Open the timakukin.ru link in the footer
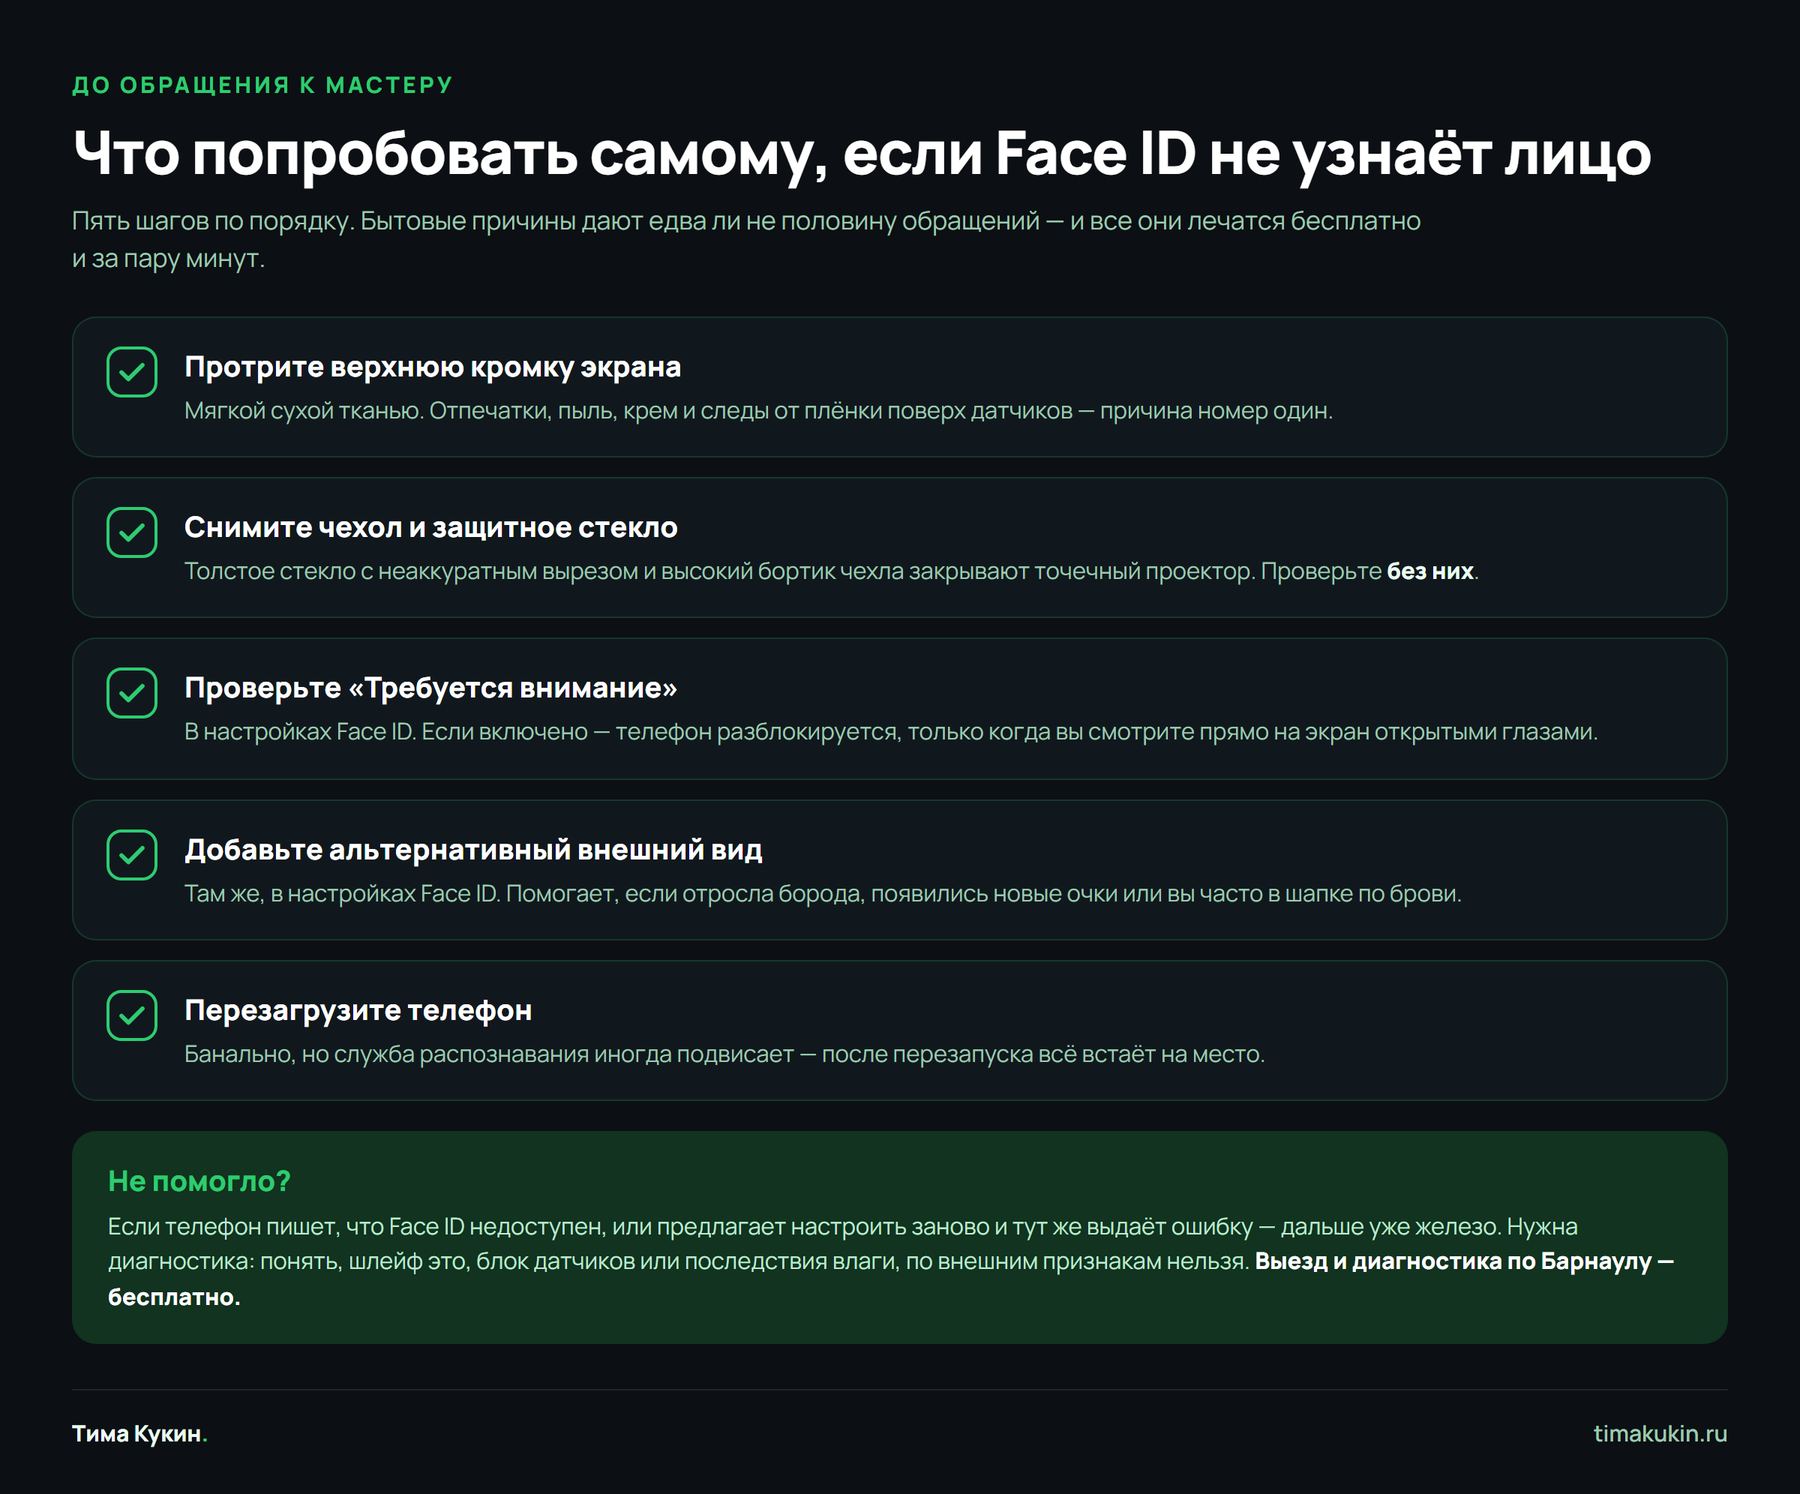 click(1660, 1433)
